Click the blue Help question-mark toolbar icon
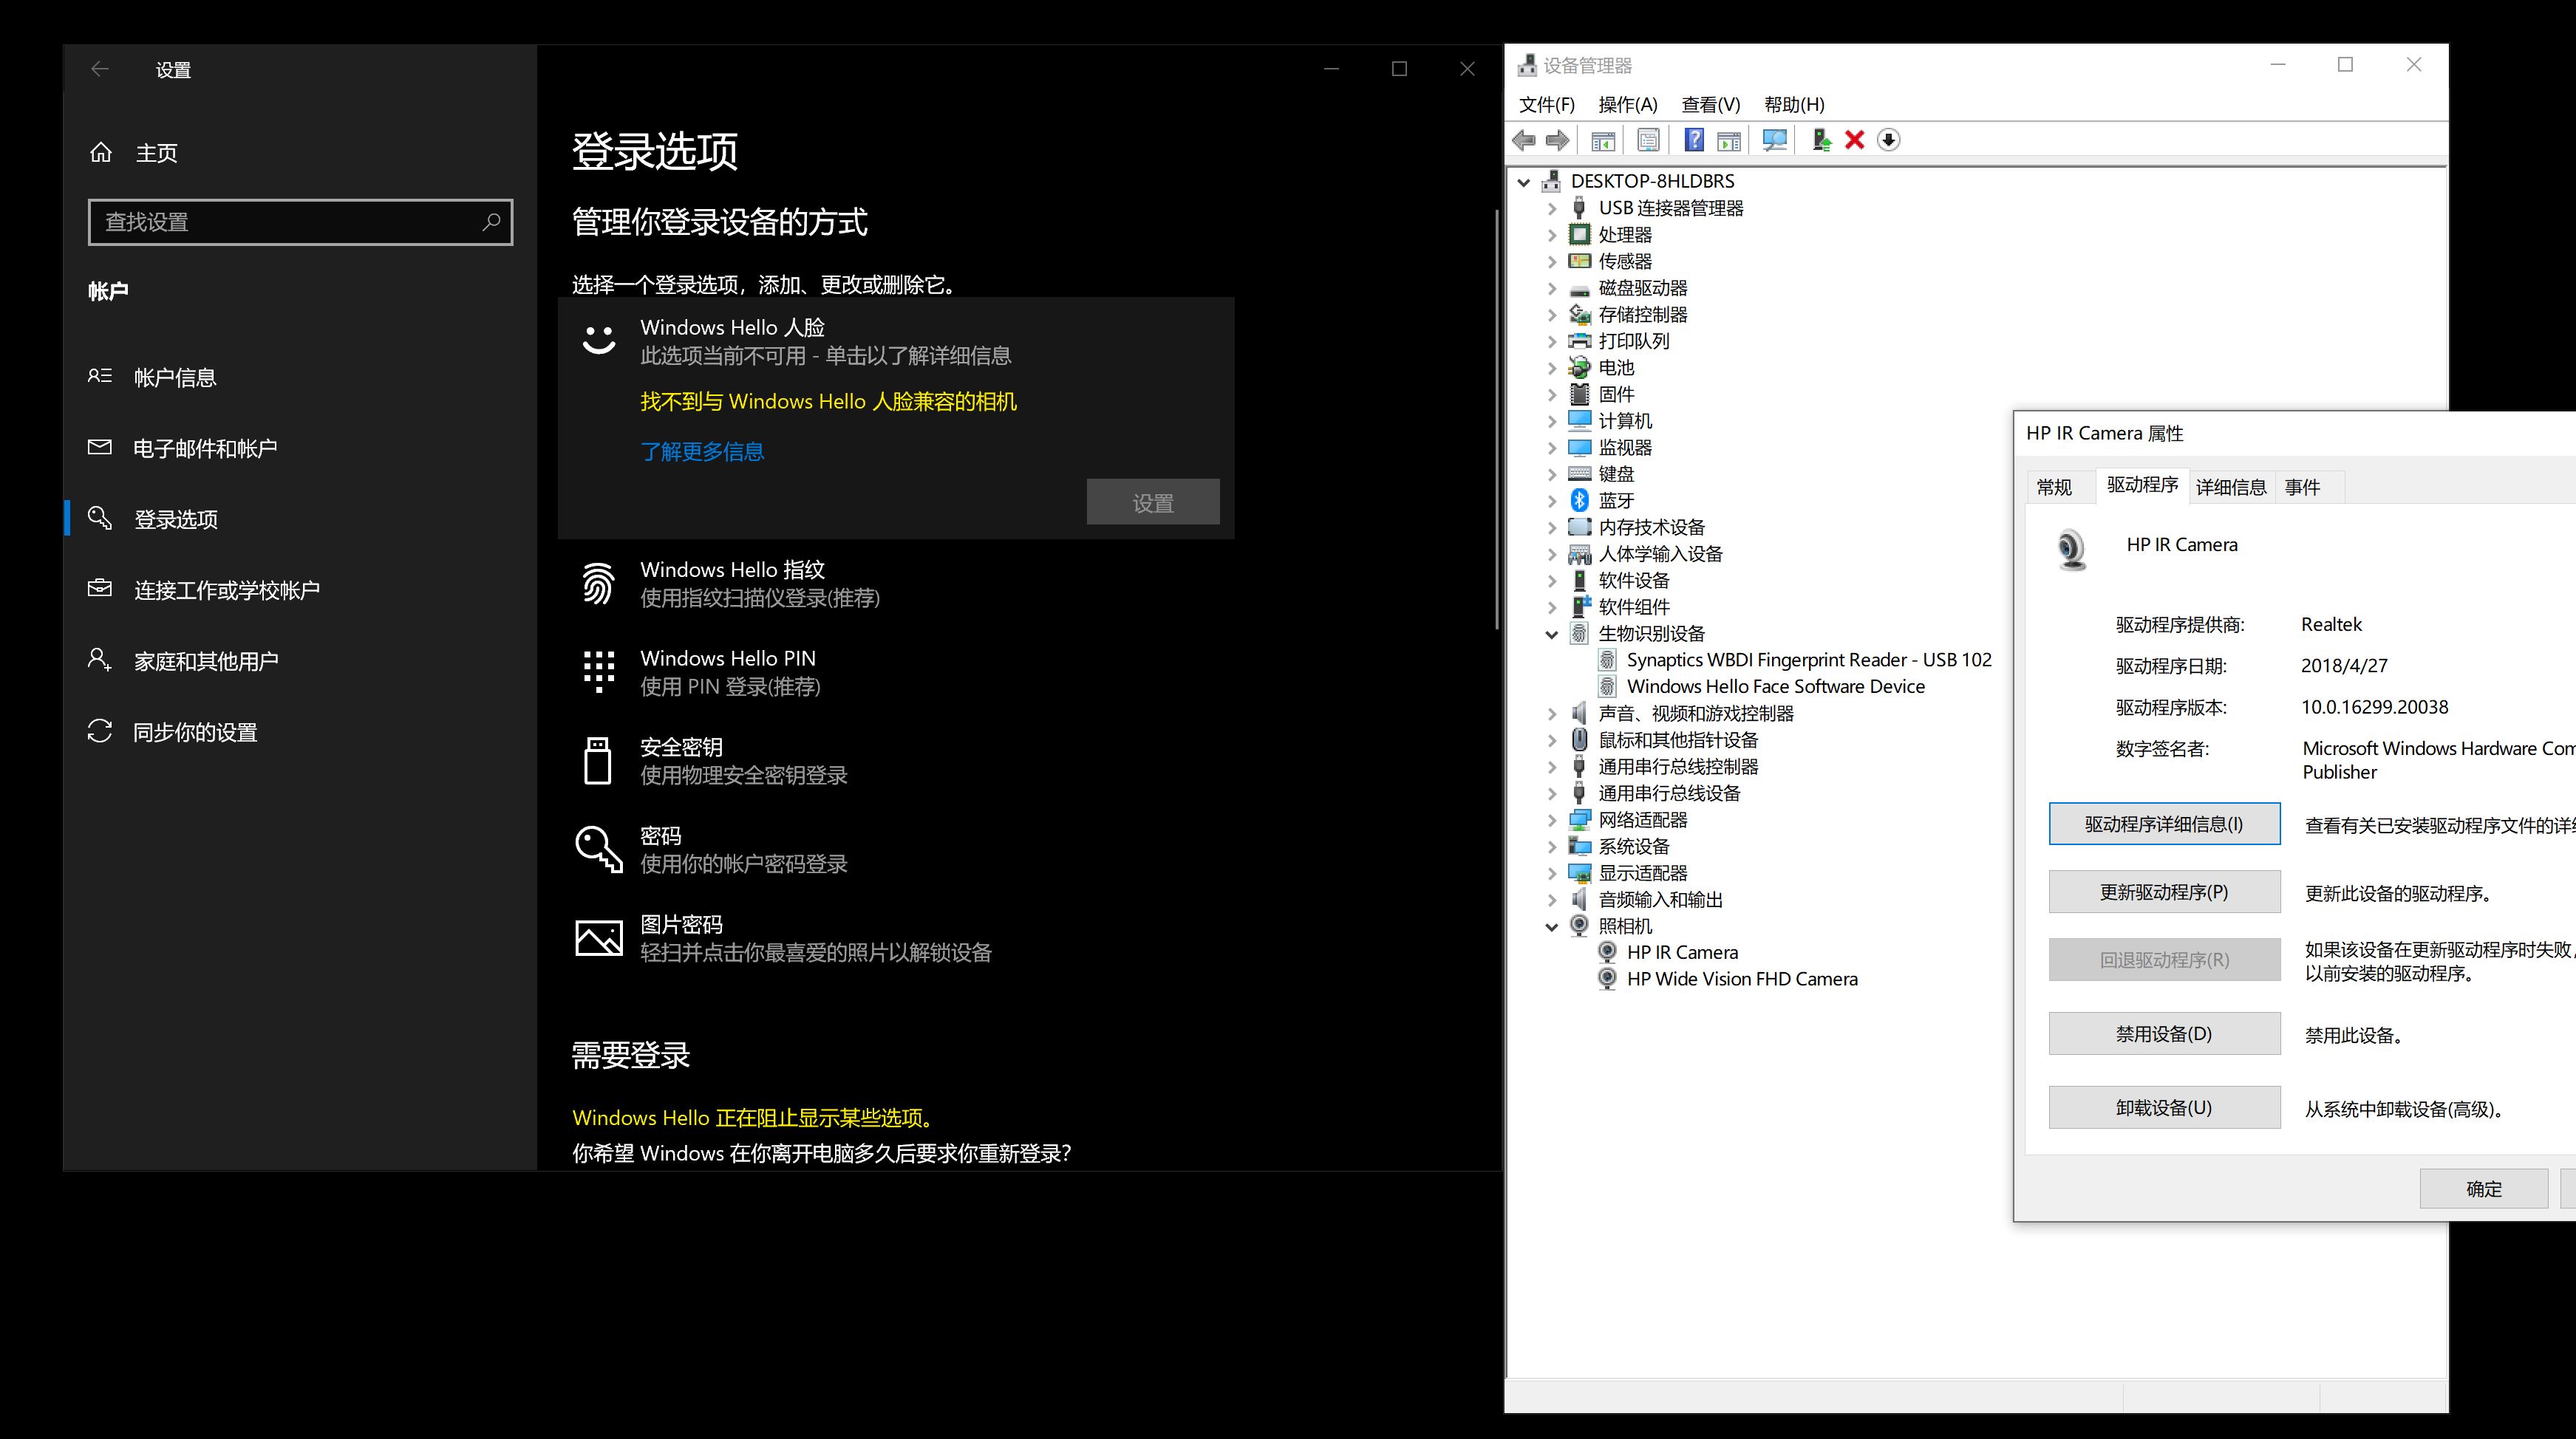 [1694, 140]
